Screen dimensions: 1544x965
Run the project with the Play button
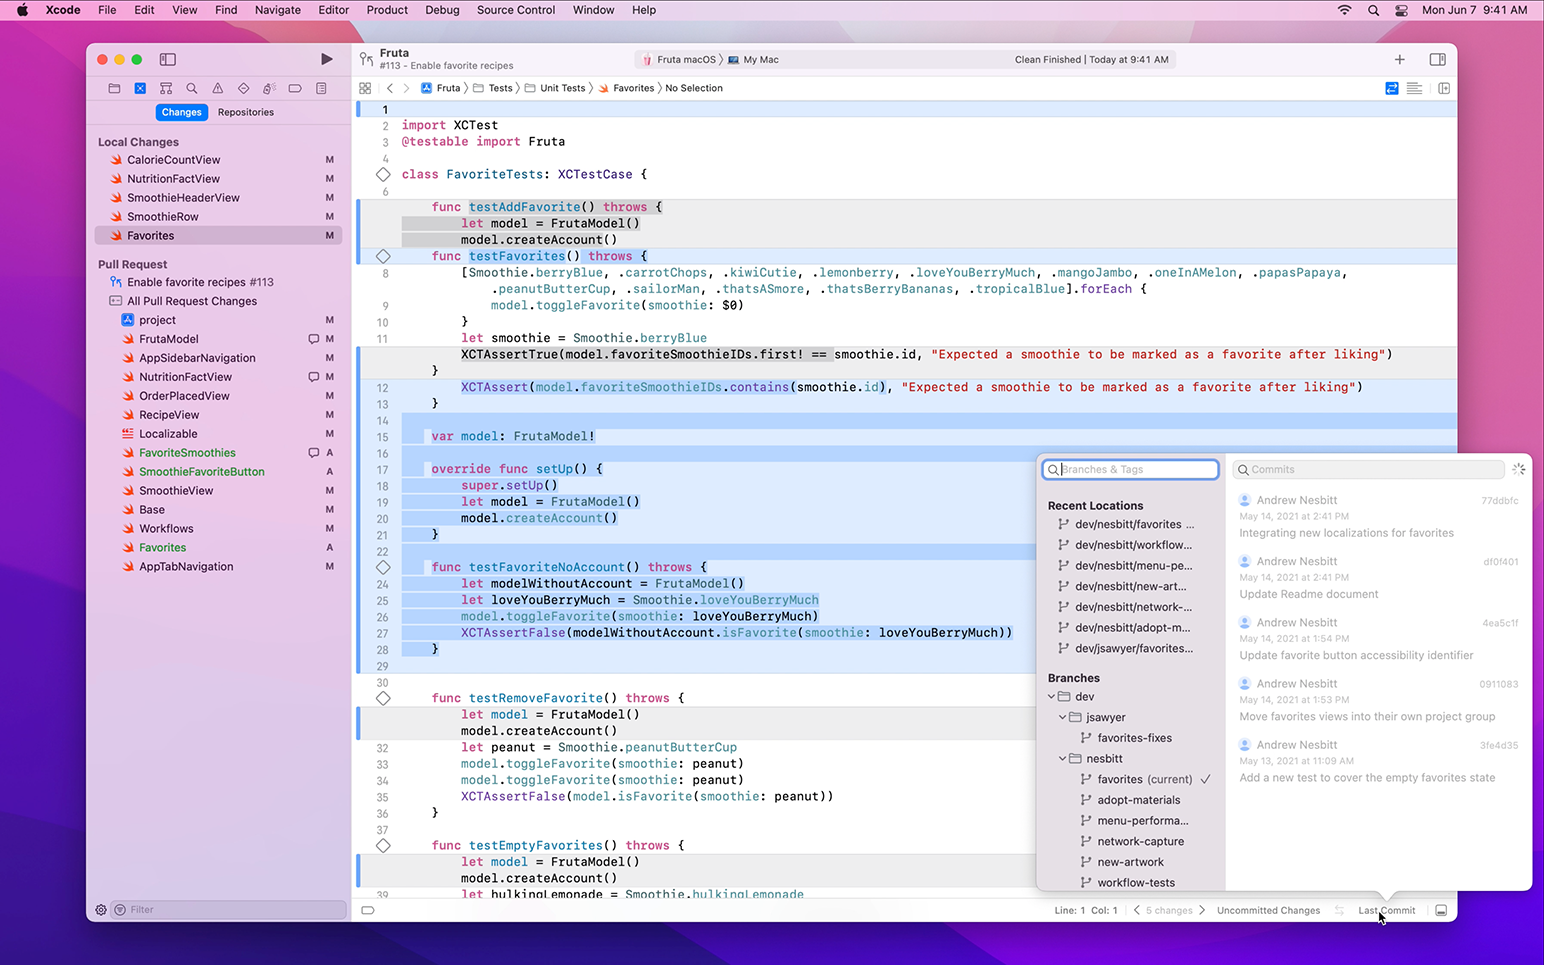click(327, 59)
